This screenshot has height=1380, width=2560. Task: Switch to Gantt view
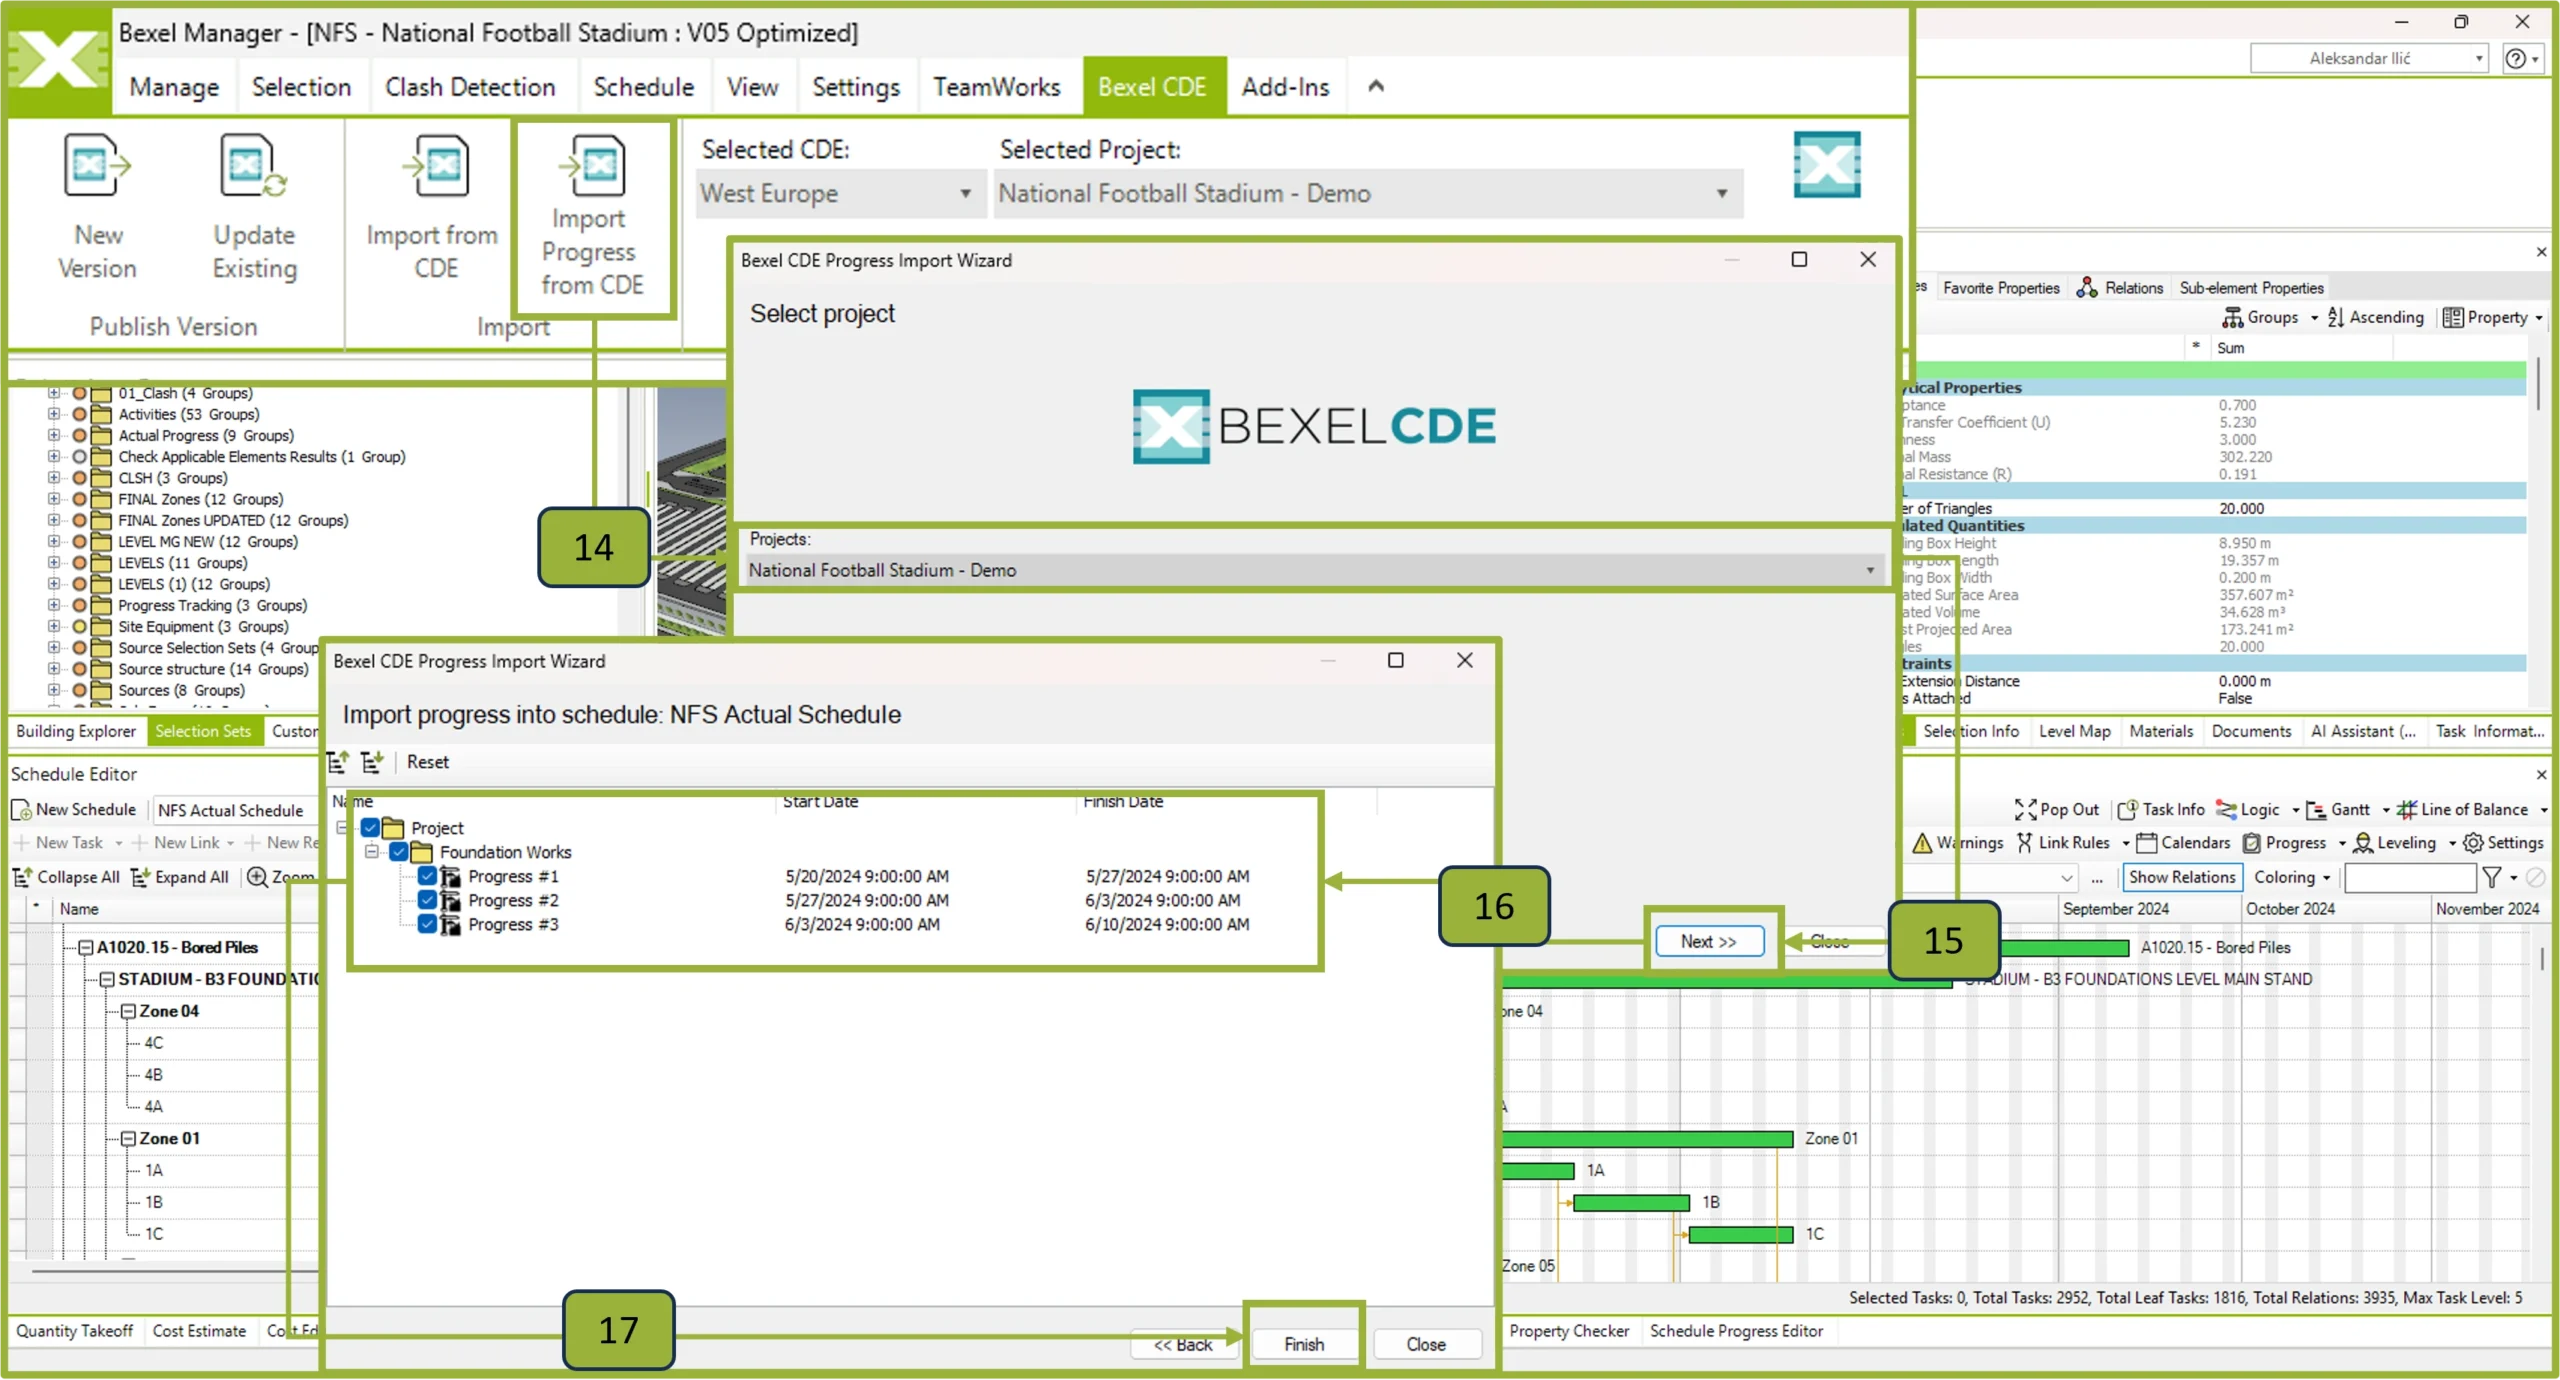2338,810
